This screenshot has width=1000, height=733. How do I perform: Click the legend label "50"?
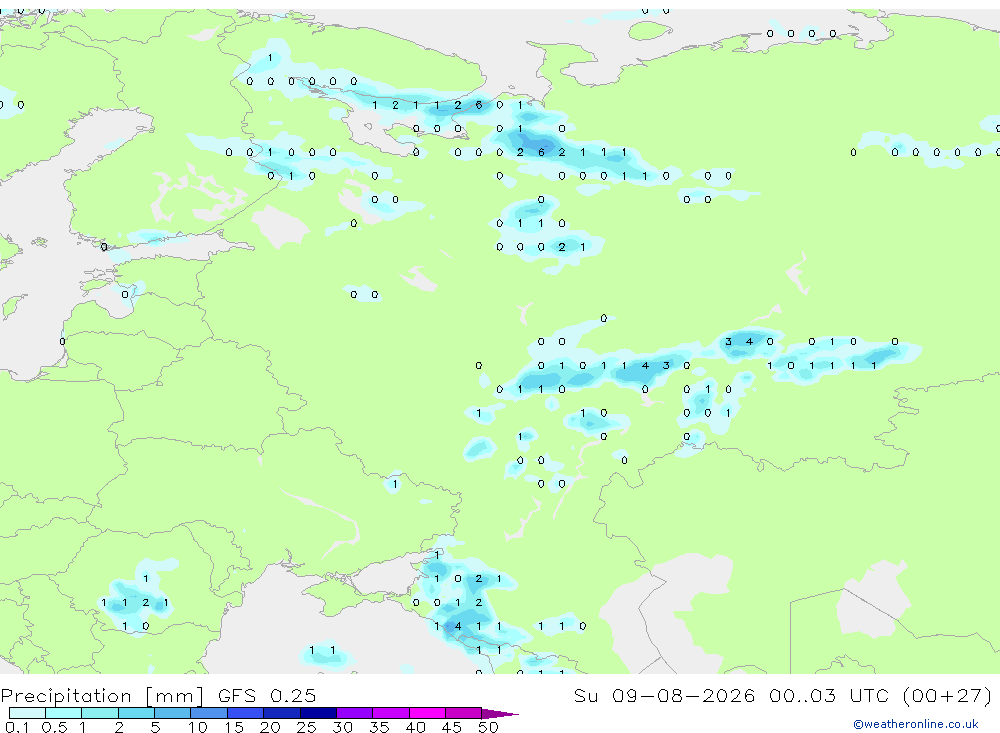coord(488,727)
